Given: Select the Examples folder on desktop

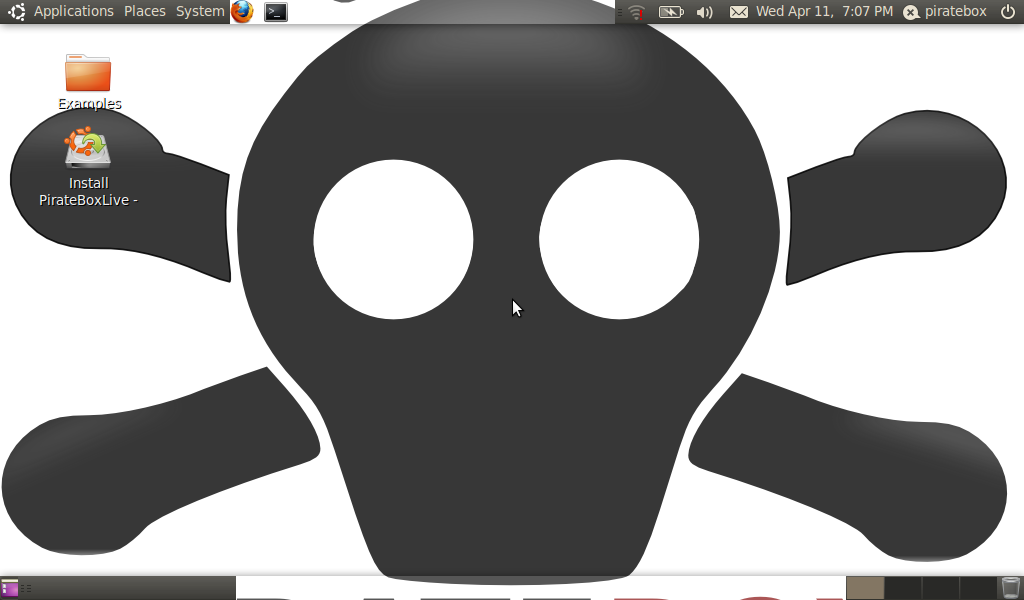Looking at the screenshot, I should pos(88,82).
